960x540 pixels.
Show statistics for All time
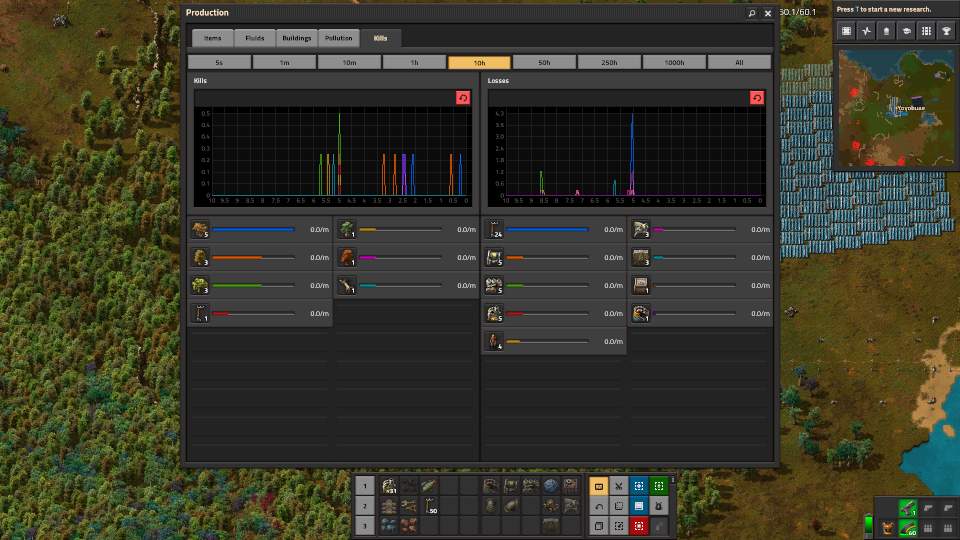click(739, 62)
